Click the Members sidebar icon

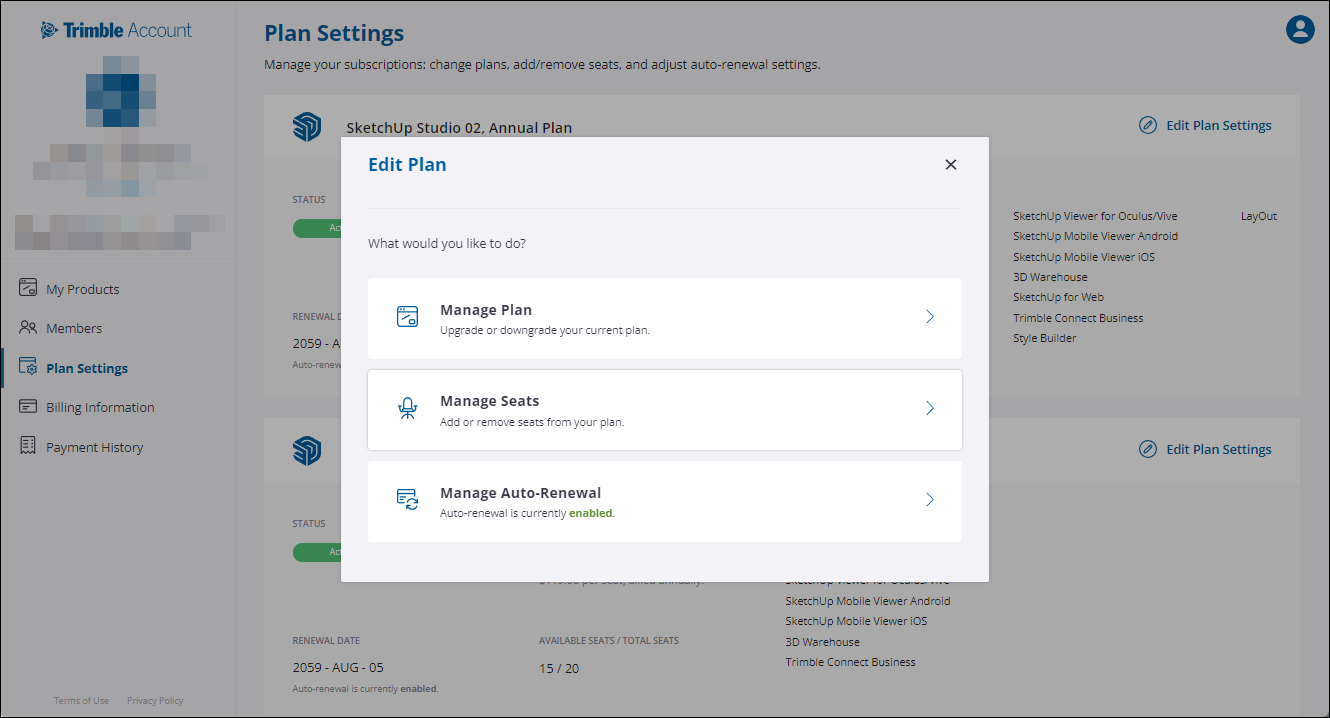pyautogui.click(x=27, y=327)
